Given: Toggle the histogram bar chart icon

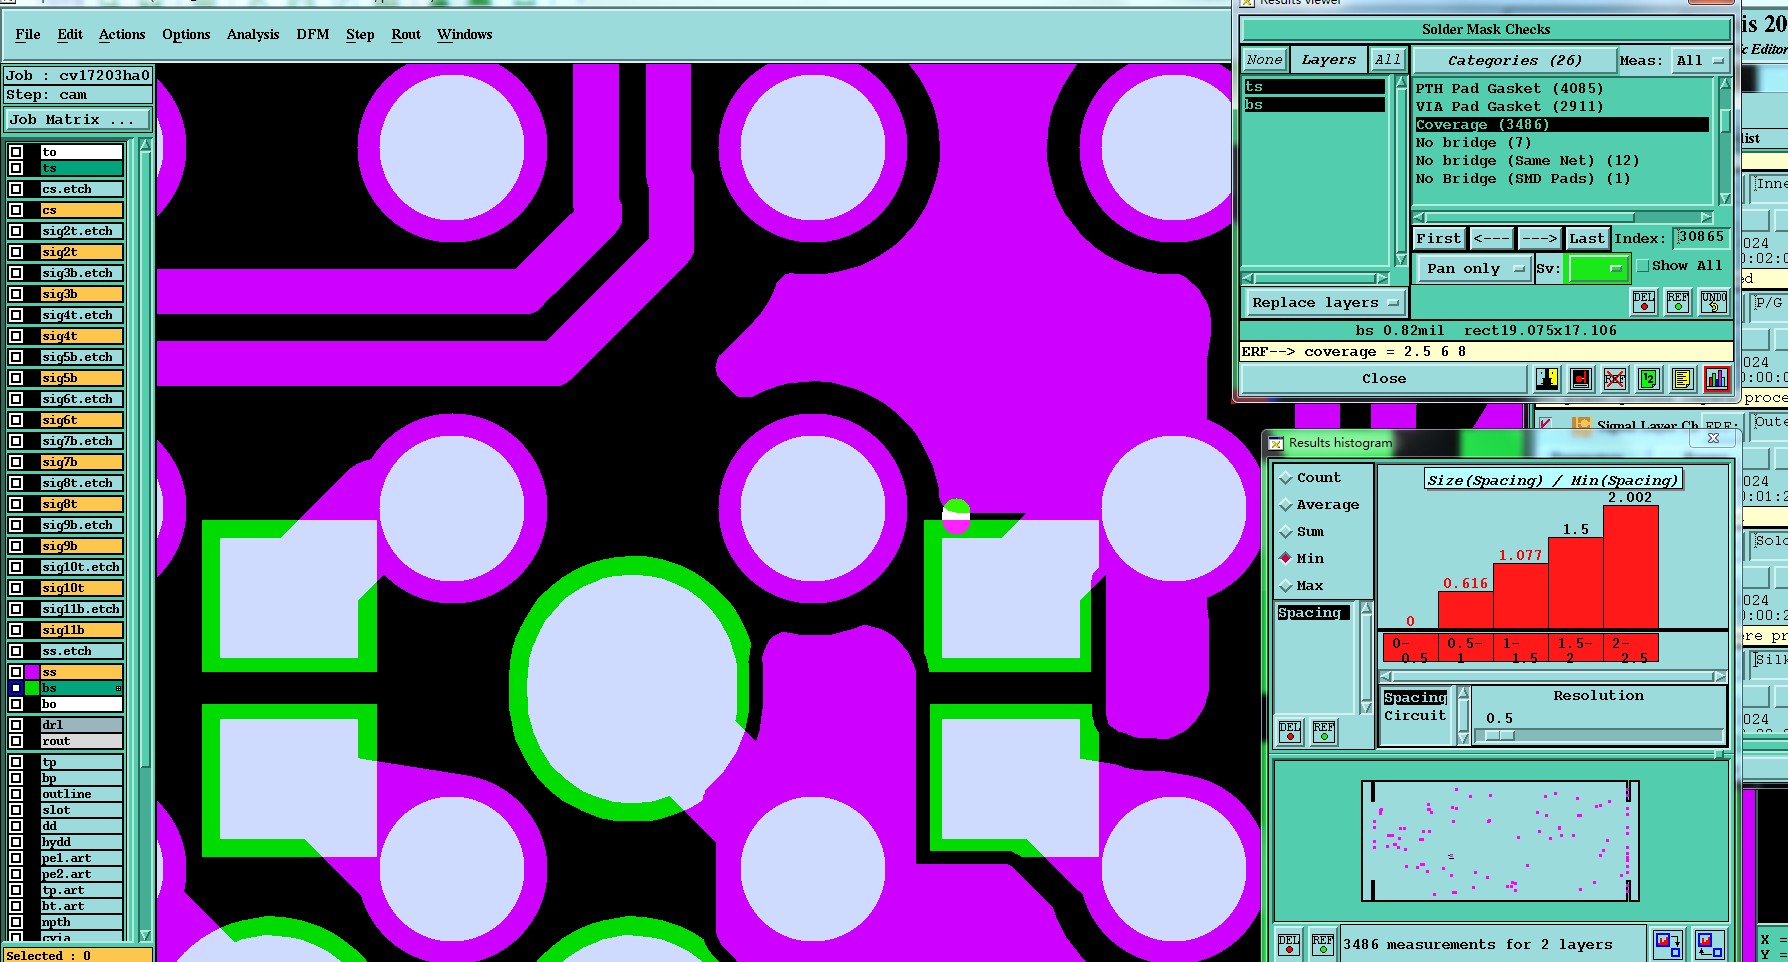Looking at the screenshot, I should click(1717, 379).
